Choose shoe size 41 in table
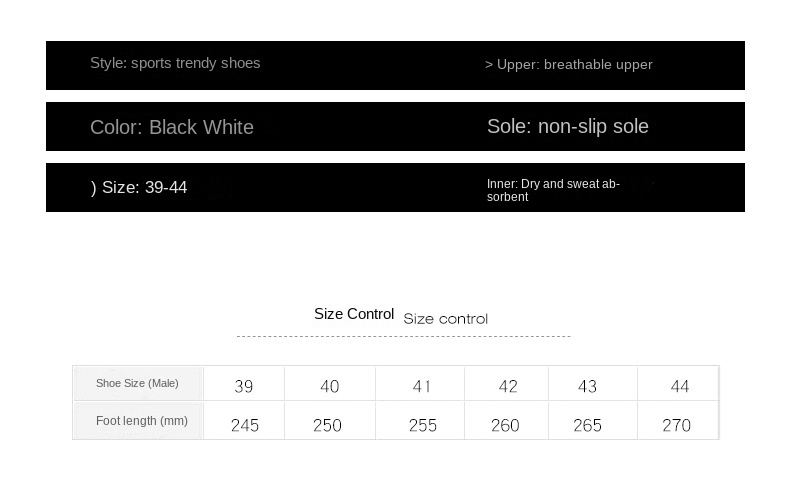 [422, 386]
